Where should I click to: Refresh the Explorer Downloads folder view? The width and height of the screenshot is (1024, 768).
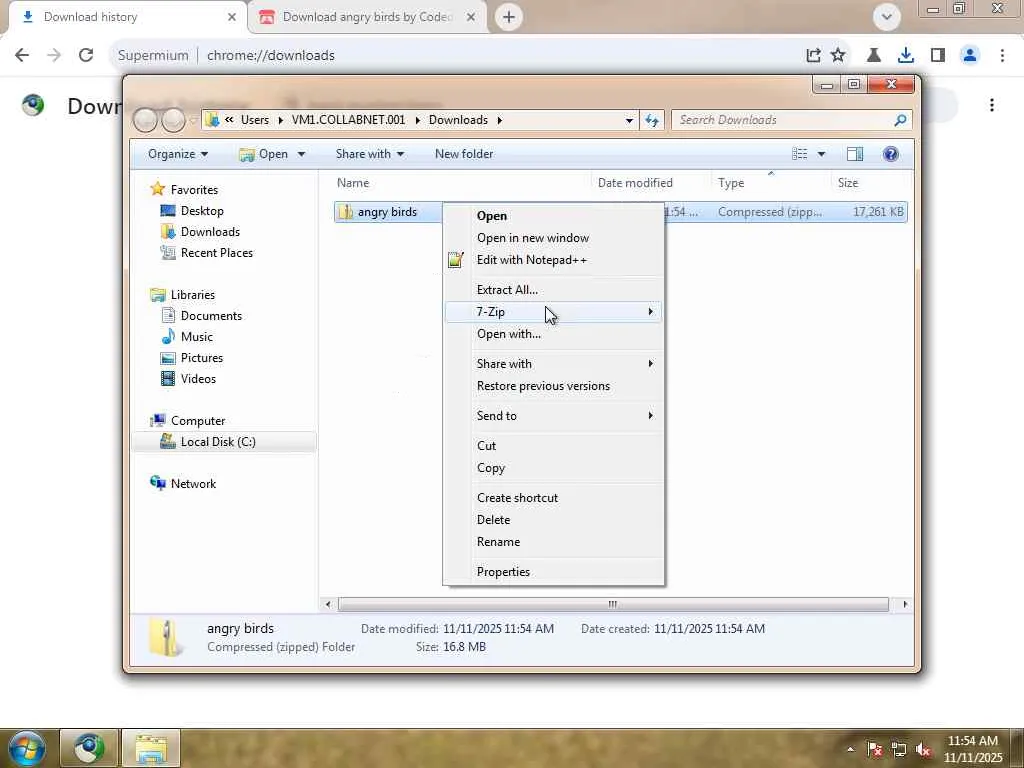[x=652, y=120]
